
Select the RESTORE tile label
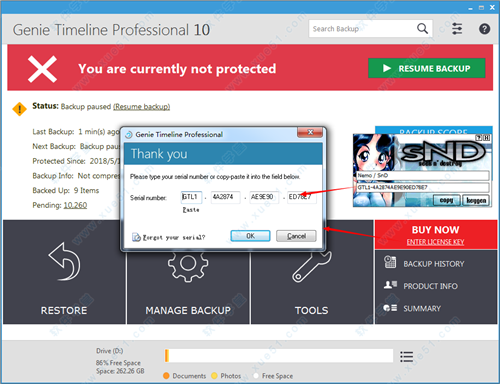click(x=64, y=310)
